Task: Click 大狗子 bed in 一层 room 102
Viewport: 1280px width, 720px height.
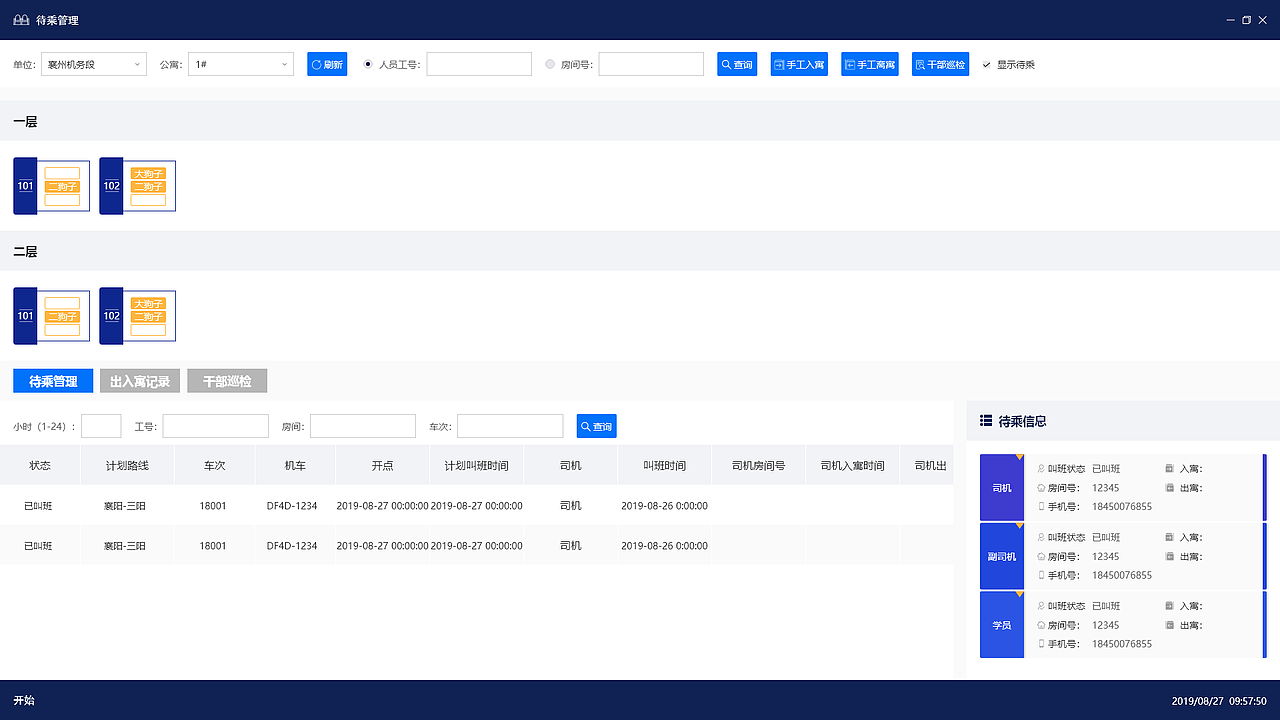Action: tap(148, 173)
